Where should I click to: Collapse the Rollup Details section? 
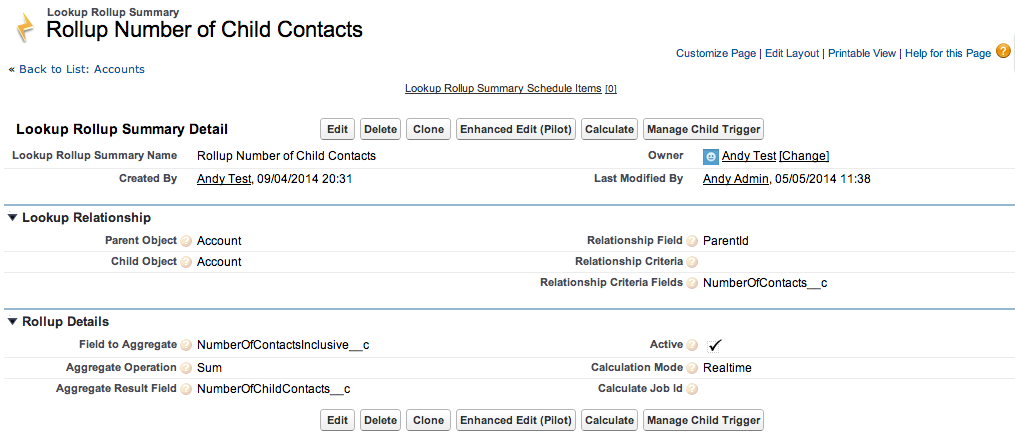[x=12, y=322]
